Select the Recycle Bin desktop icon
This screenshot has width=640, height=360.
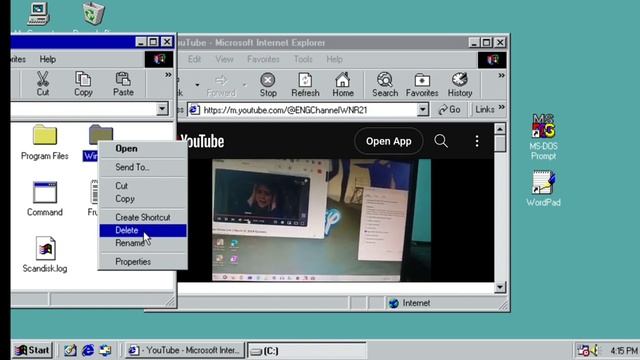93,13
